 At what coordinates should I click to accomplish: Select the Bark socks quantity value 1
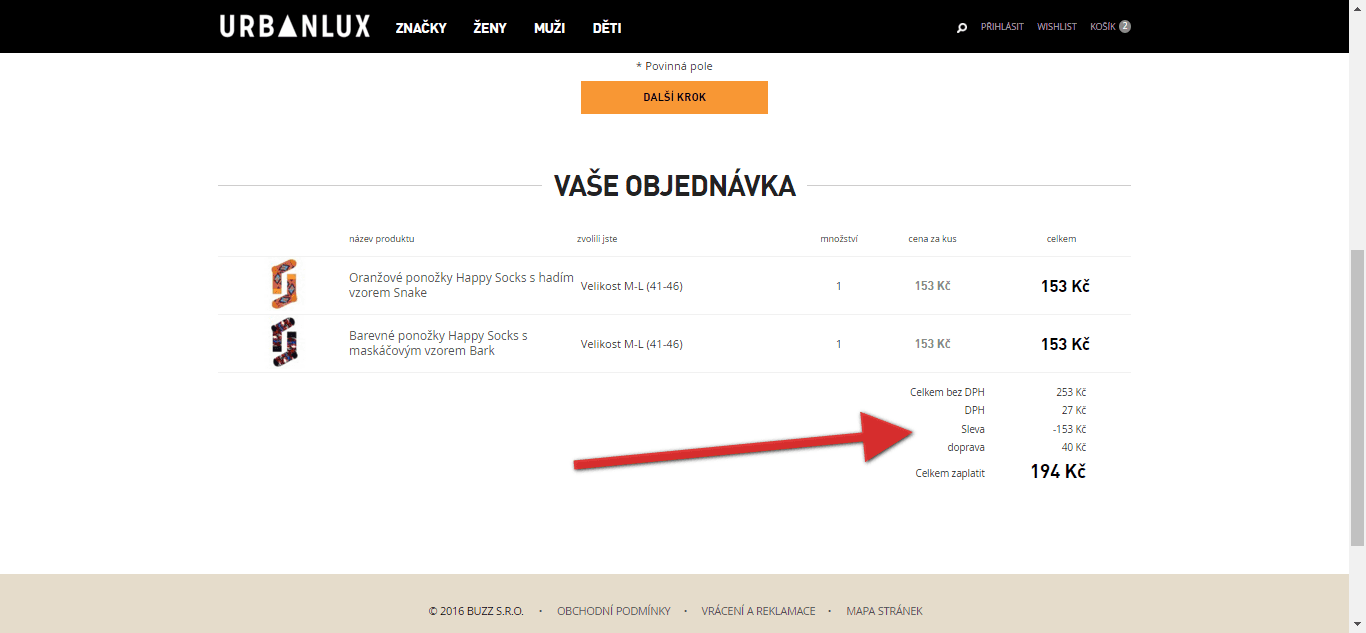tap(839, 344)
